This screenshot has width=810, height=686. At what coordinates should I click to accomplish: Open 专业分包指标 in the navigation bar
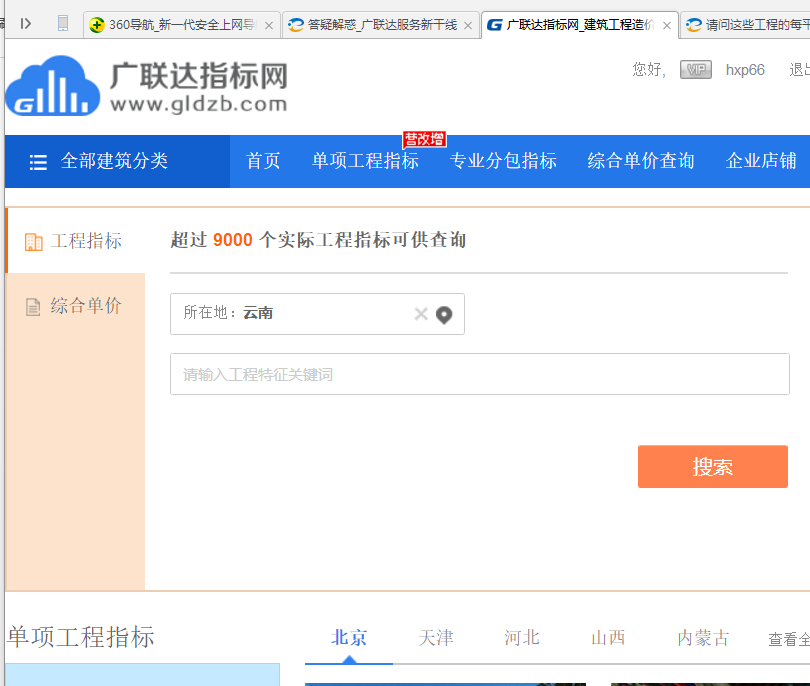503,161
